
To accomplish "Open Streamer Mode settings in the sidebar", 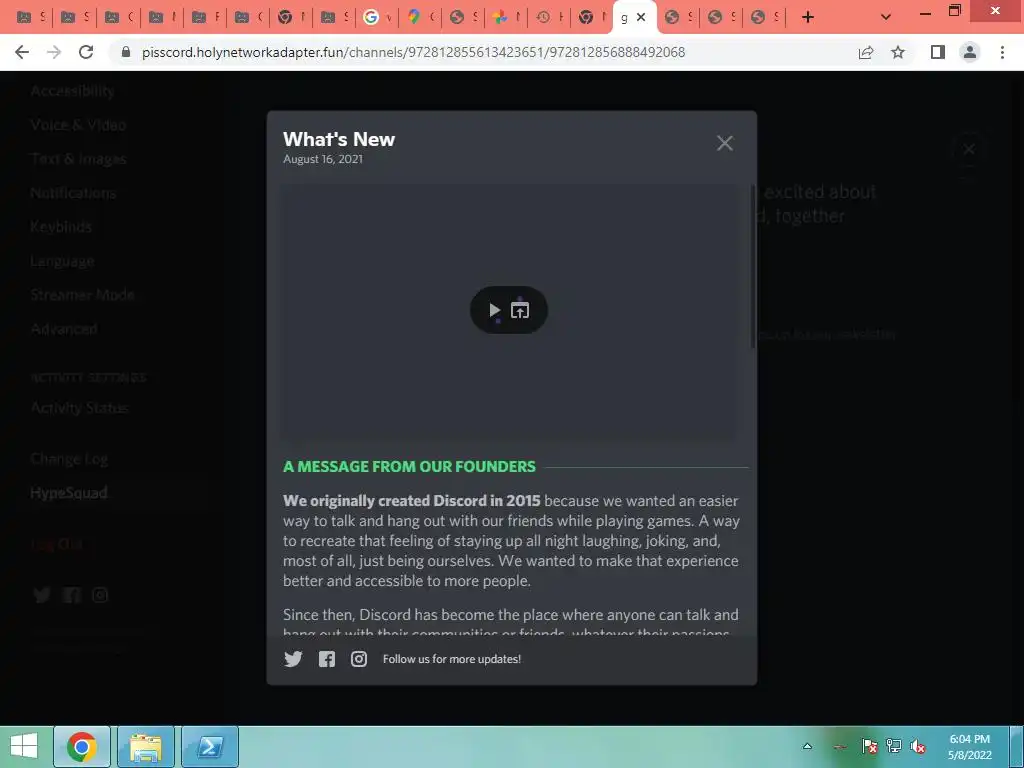I will tap(82, 295).
